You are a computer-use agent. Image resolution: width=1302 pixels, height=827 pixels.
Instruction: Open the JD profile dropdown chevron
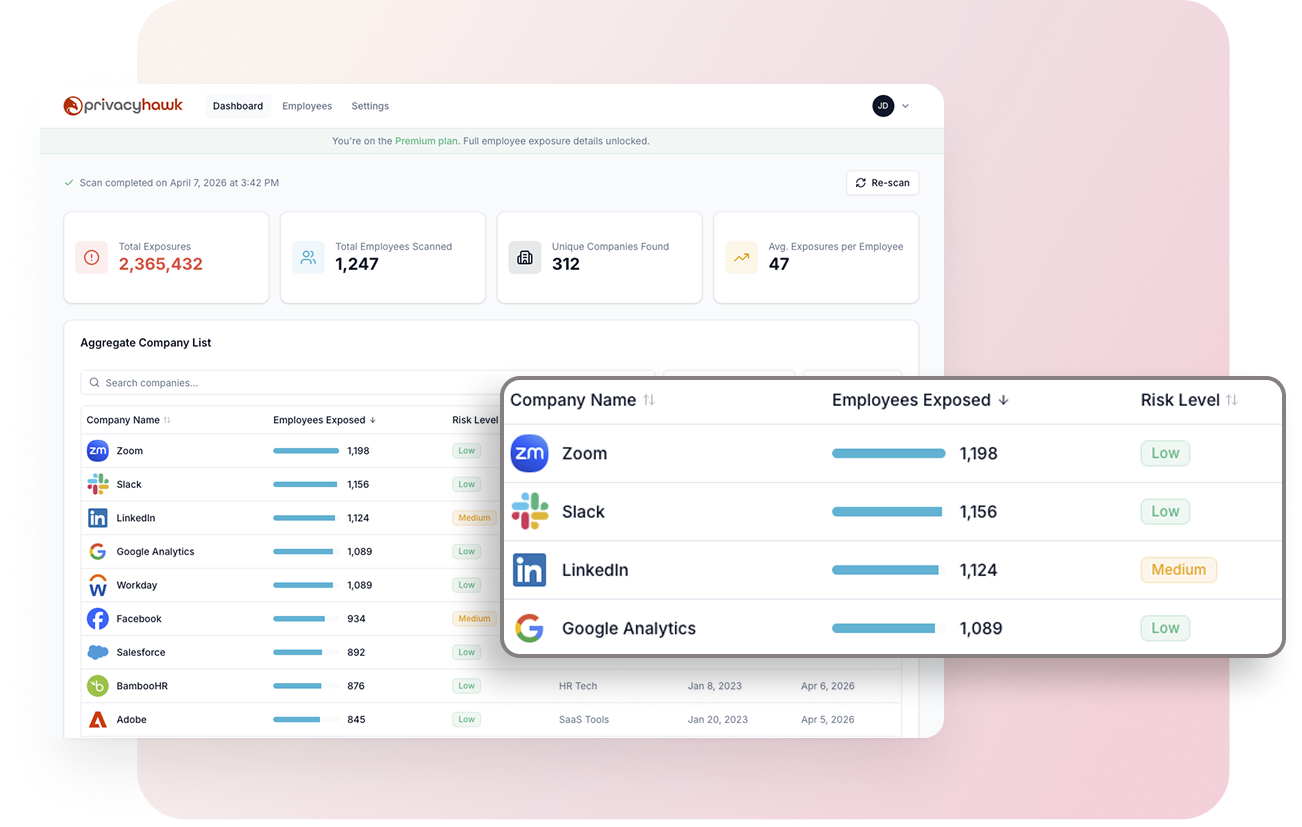[906, 105]
